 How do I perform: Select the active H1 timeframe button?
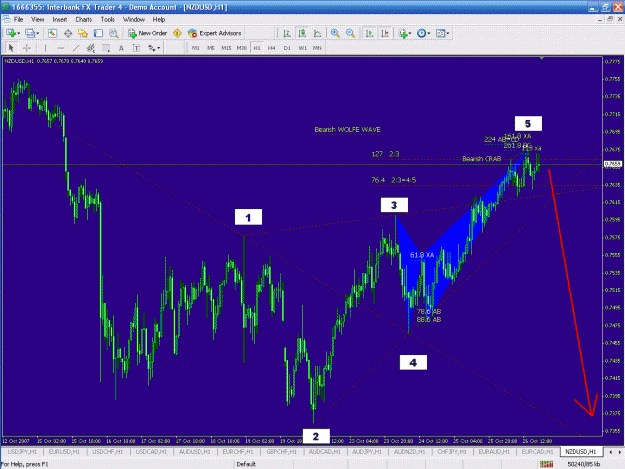pyautogui.click(x=257, y=48)
